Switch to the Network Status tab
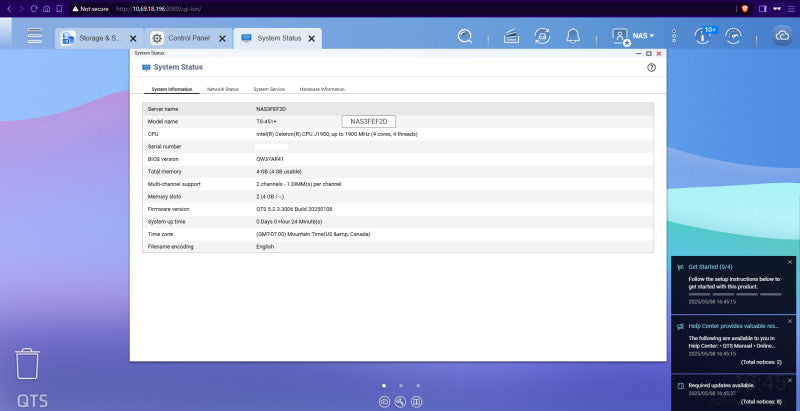Image resolution: width=800 pixels, height=411 pixels. coord(222,89)
